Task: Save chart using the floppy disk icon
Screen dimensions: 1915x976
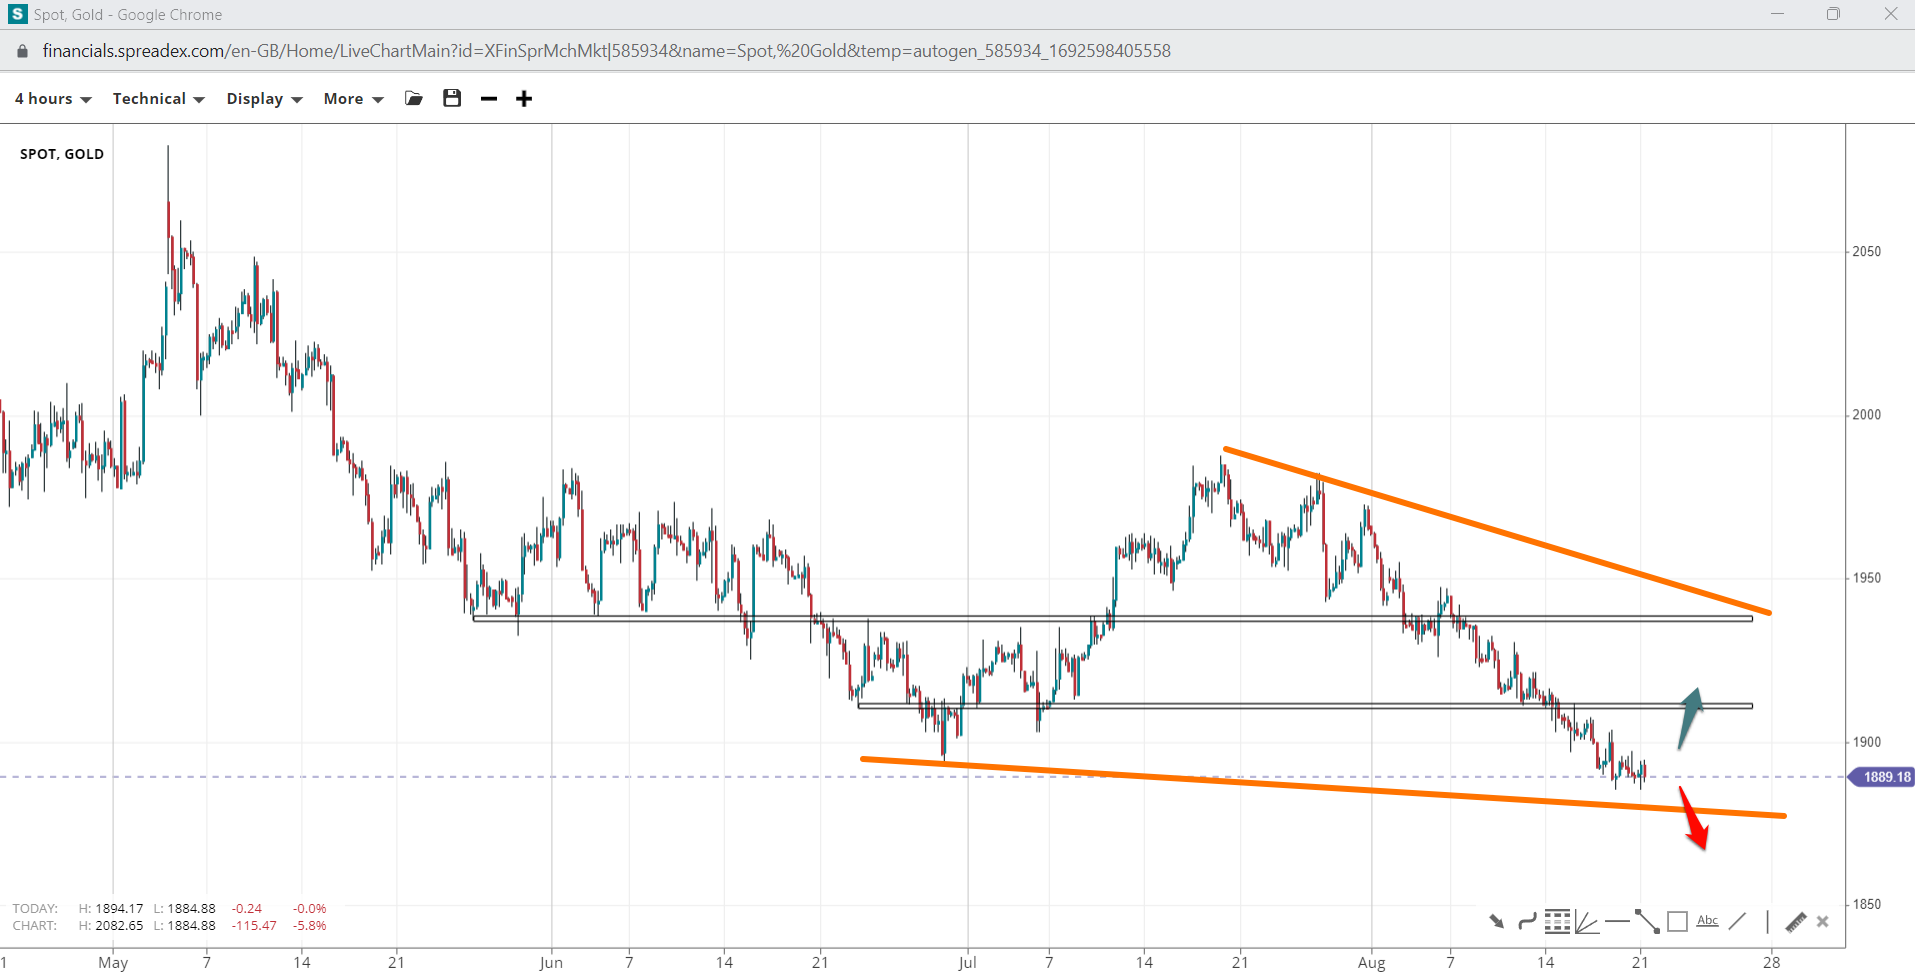Action: coord(452,98)
